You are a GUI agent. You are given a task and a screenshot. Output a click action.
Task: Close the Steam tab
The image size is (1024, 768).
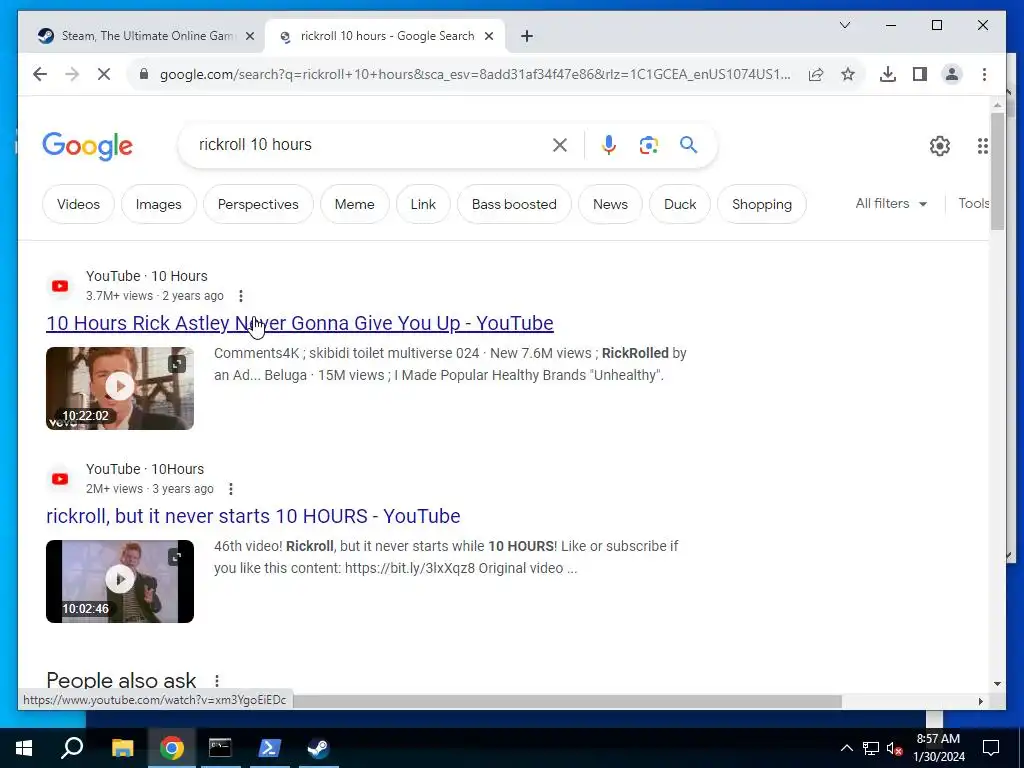point(249,36)
